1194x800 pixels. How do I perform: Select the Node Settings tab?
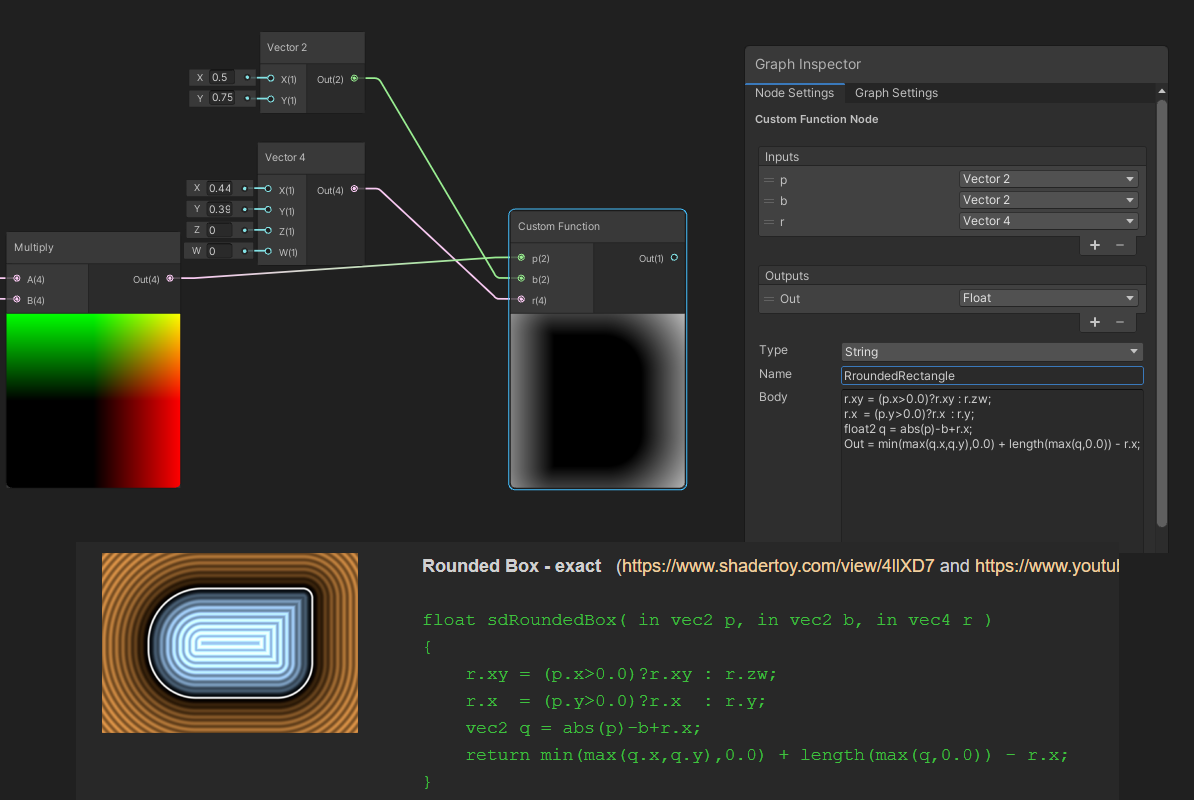pyautogui.click(x=794, y=93)
